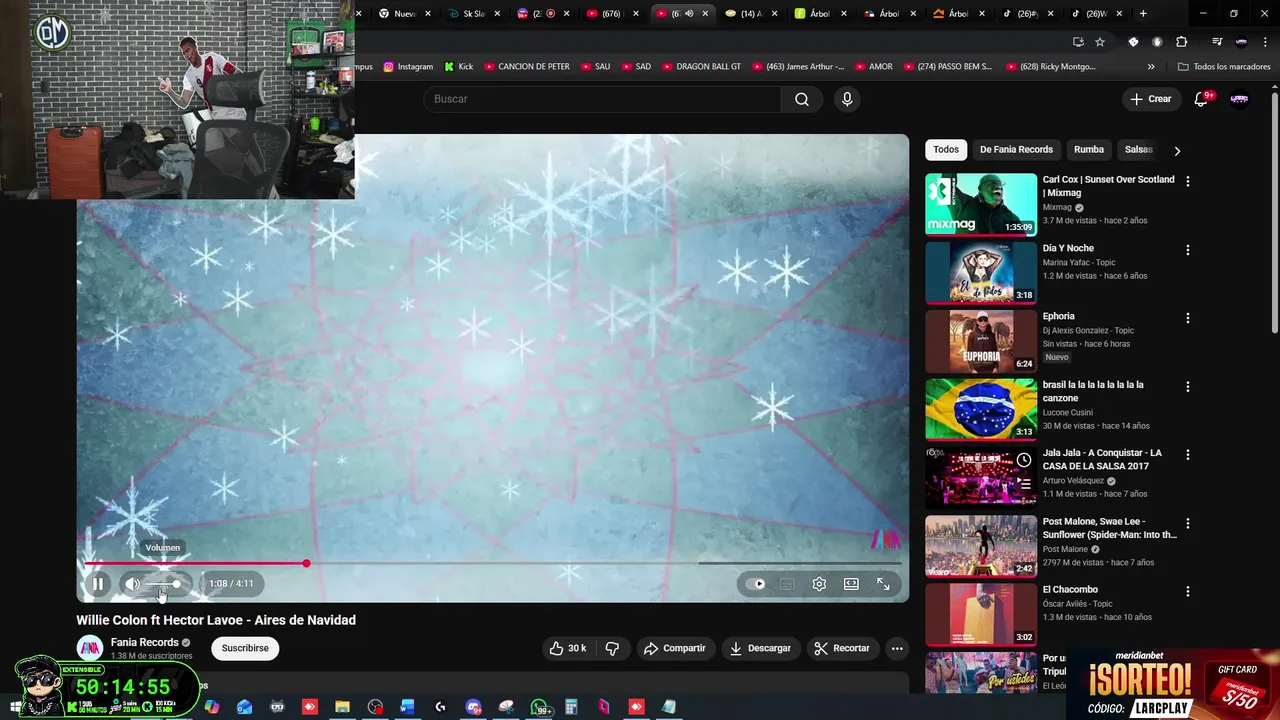The width and height of the screenshot is (1280, 720).
Task: Toggle subtitles button in the player
Action: (x=787, y=584)
